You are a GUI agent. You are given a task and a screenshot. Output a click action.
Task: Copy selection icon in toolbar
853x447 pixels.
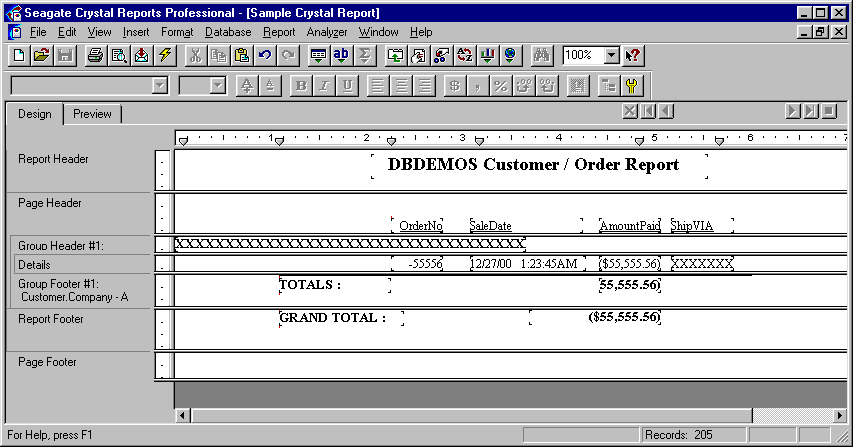(219, 55)
